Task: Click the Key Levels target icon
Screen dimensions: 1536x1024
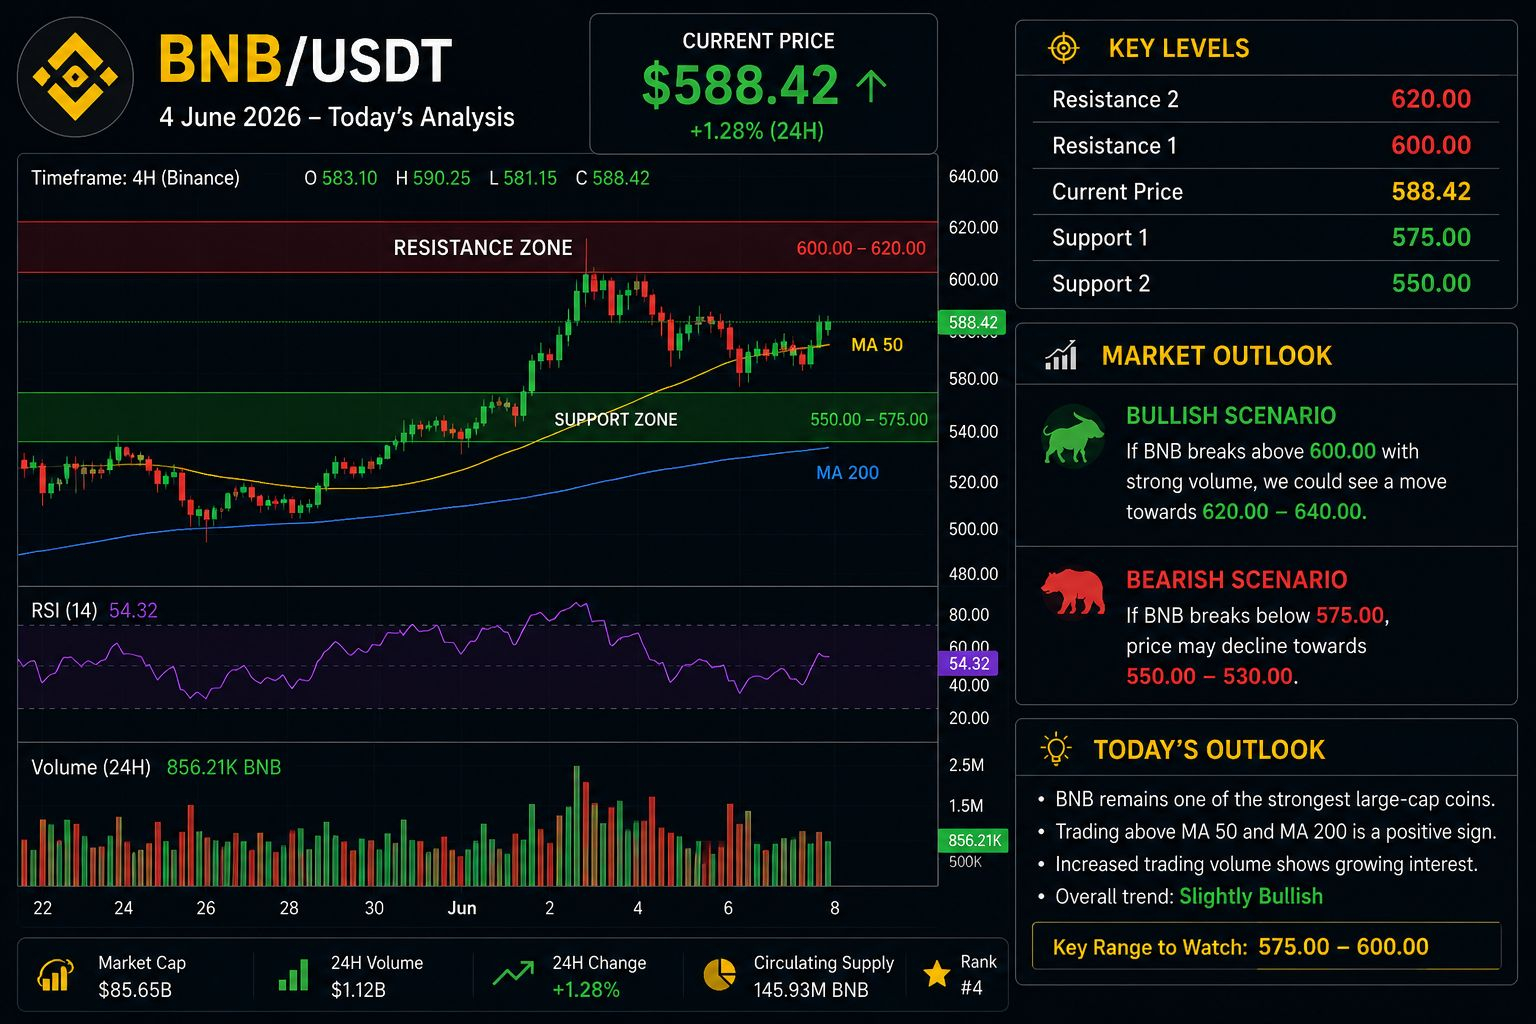Action: pyautogui.click(x=1063, y=47)
